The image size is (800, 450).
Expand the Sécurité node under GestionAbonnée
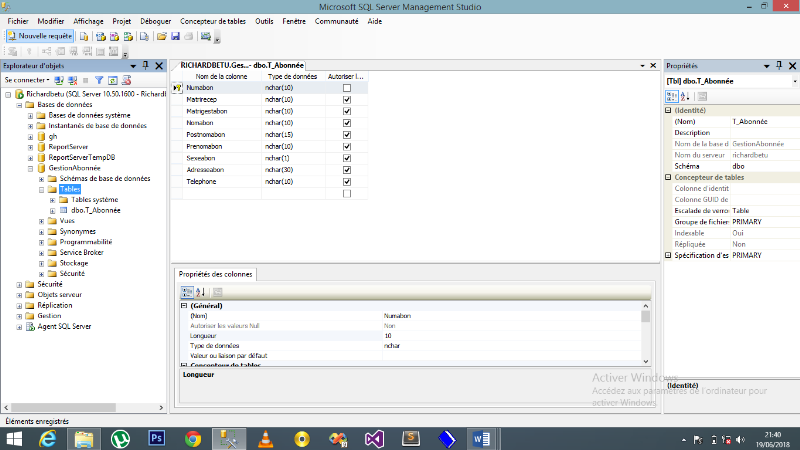click(x=41, y=273)
